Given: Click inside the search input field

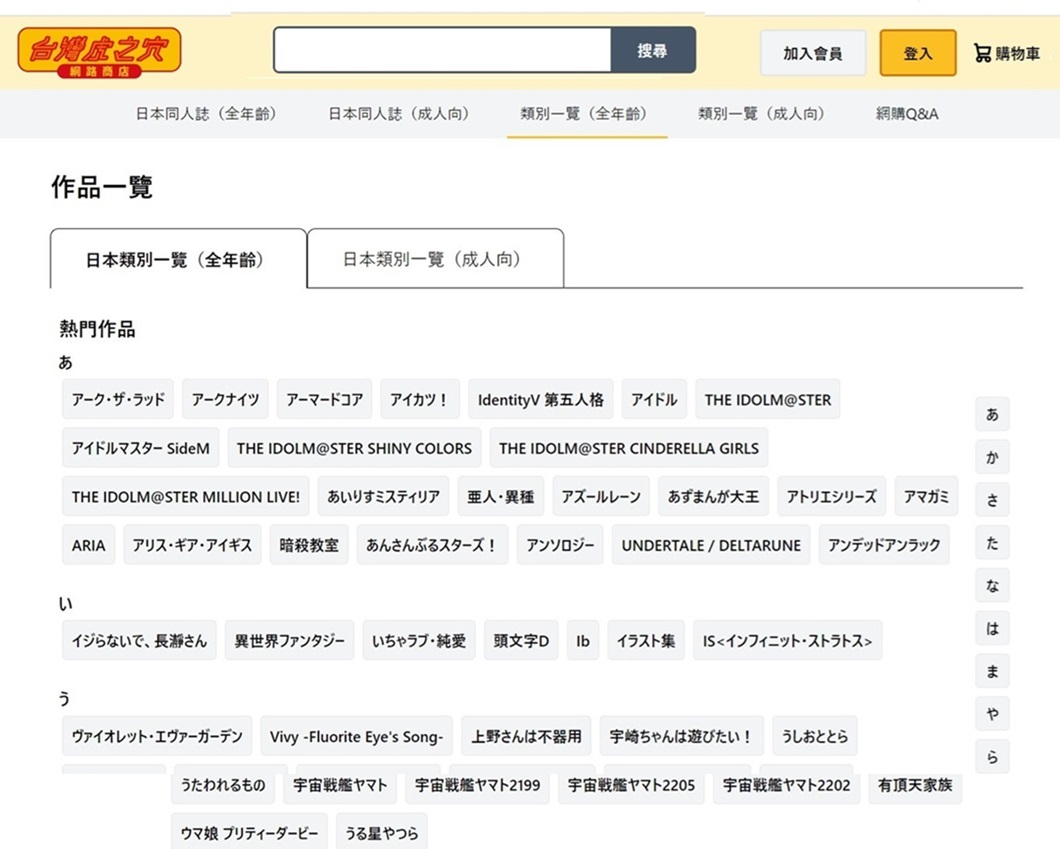Looking at the screenshot, I should pos(443,50).
